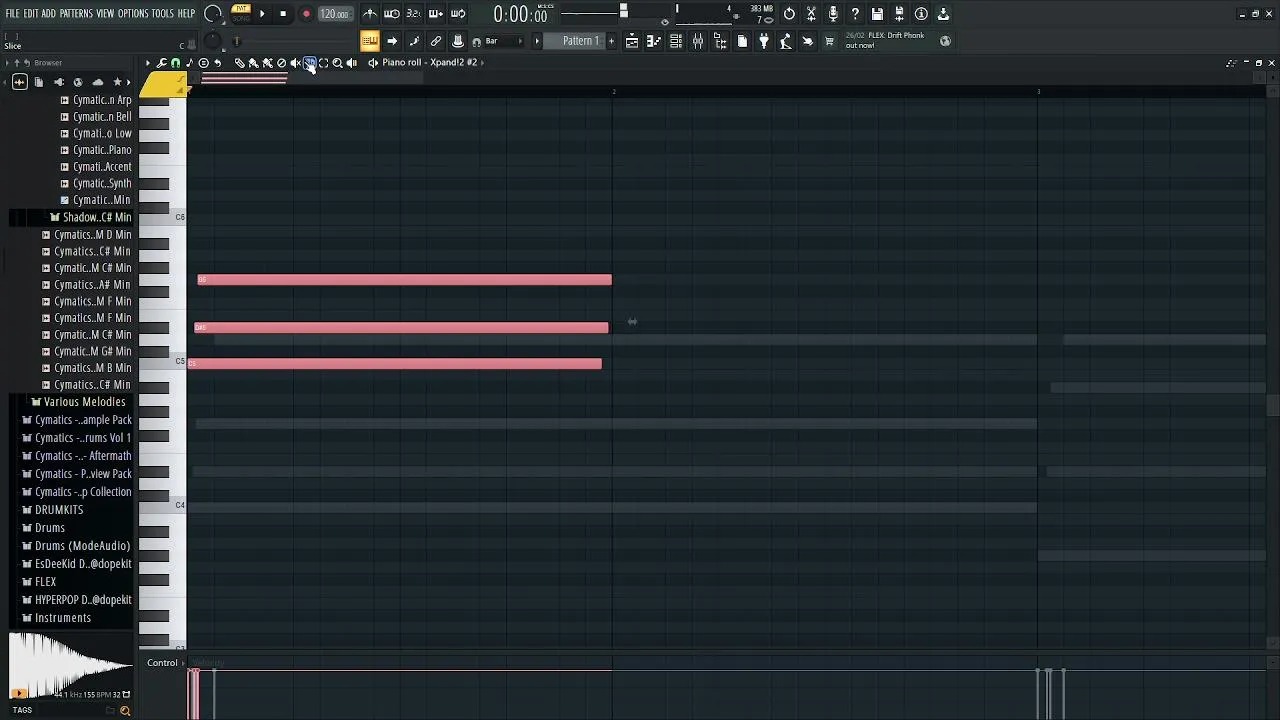Image resolution: width=1280 pixels, height=720 pixels.
Task: Toggle the countdown before recording button
Action: pos(414,14)
